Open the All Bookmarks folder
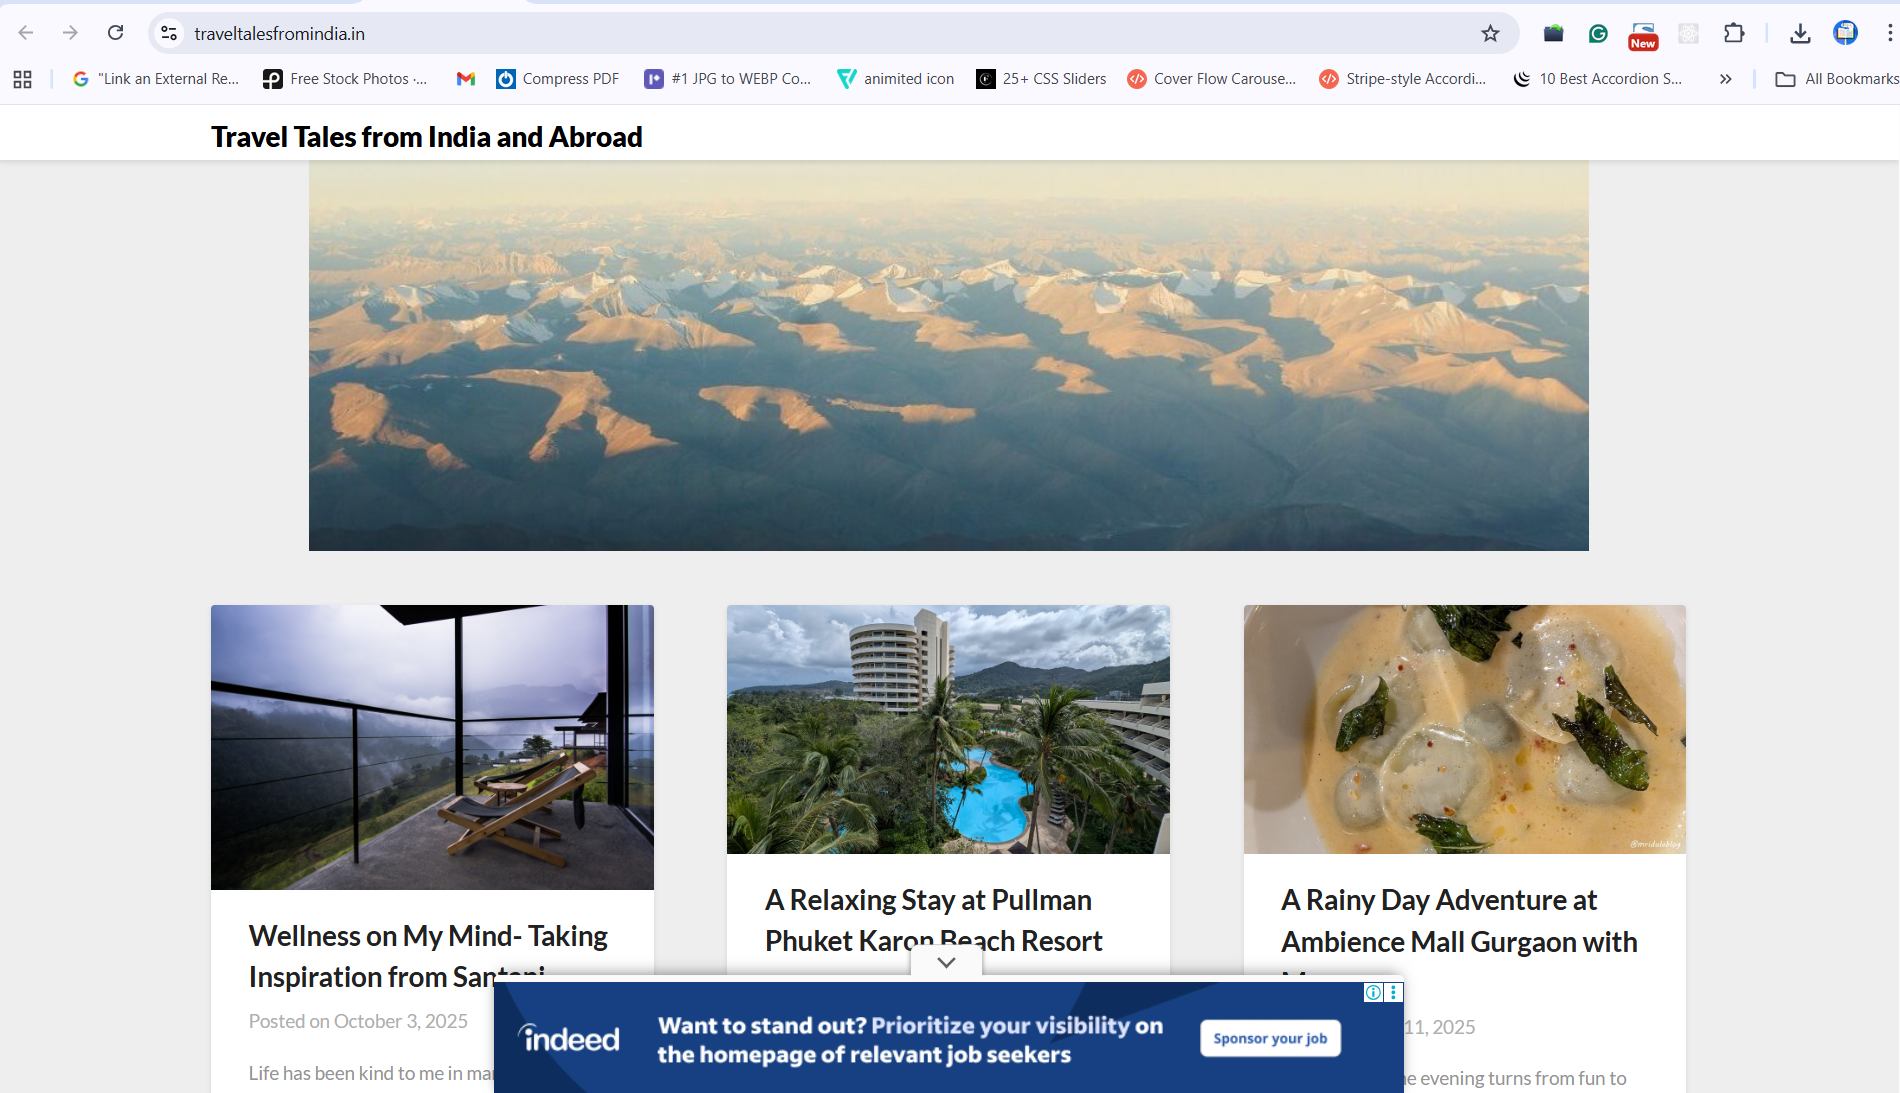1900x1093 pixels. [x=1836, y=79]
